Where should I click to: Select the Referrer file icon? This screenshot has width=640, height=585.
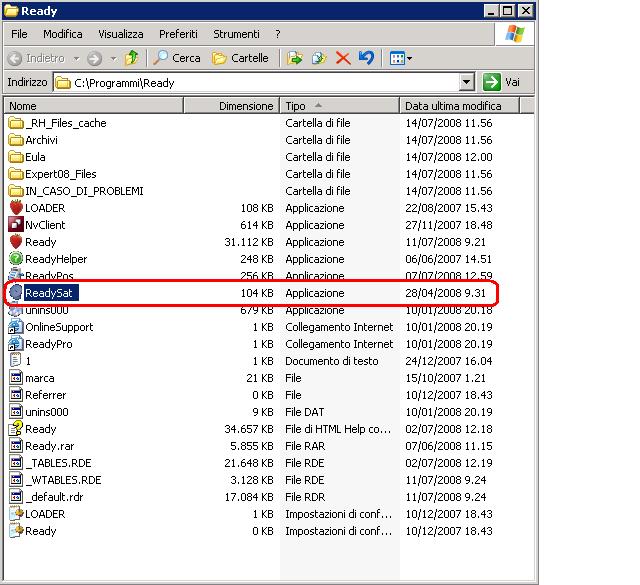click(x=16, y=395)
